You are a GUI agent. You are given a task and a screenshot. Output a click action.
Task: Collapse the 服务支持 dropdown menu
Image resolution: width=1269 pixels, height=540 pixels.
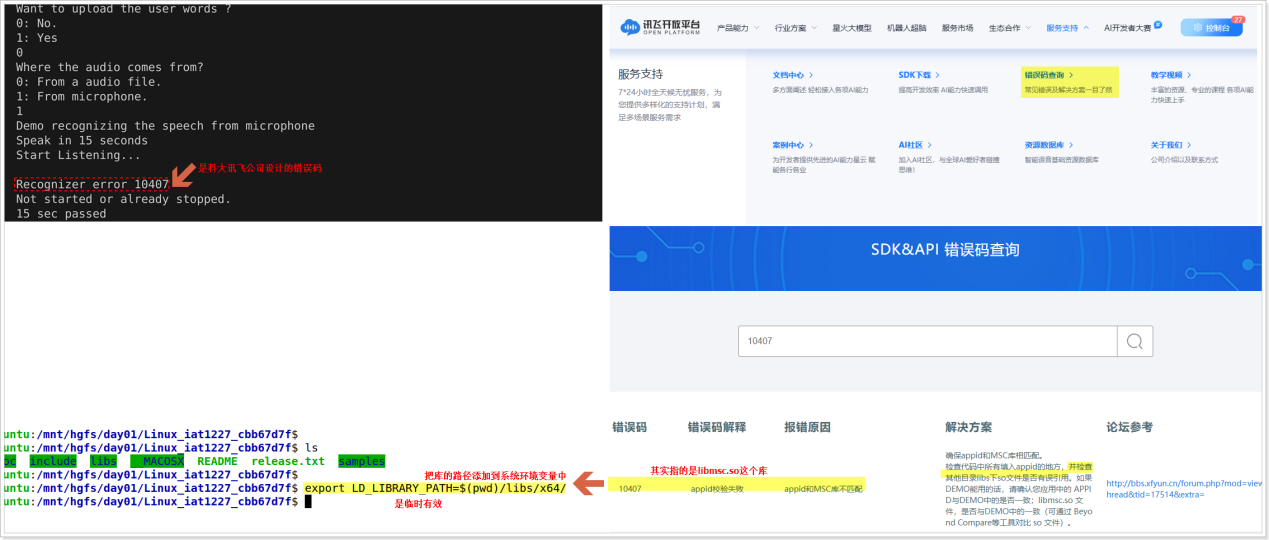tap(1067, 28)
